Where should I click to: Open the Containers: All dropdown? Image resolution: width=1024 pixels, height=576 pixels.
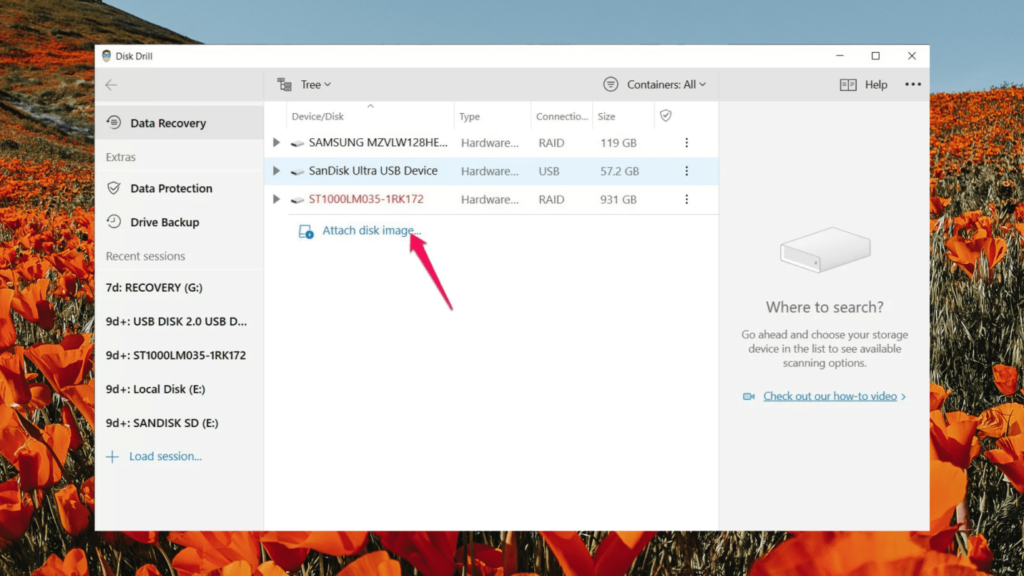point(655,84)
